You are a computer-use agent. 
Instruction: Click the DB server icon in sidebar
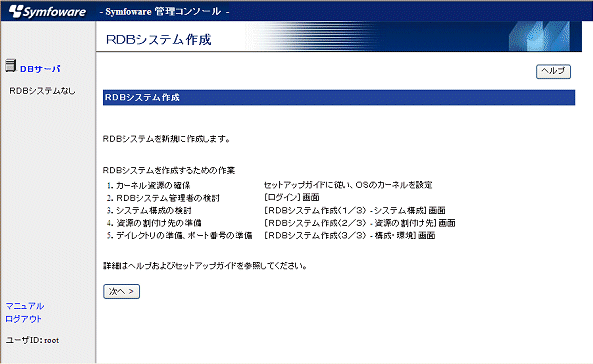[x=11, y=65]
